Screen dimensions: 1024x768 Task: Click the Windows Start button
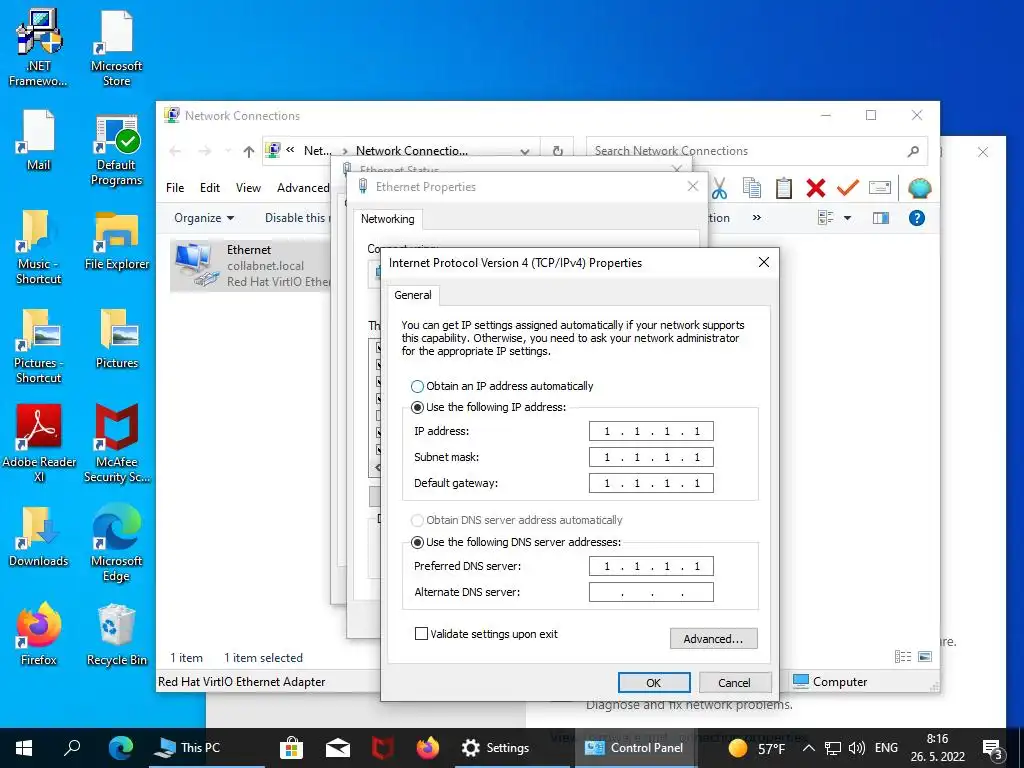pyautogui.click(x=24, y=748)
